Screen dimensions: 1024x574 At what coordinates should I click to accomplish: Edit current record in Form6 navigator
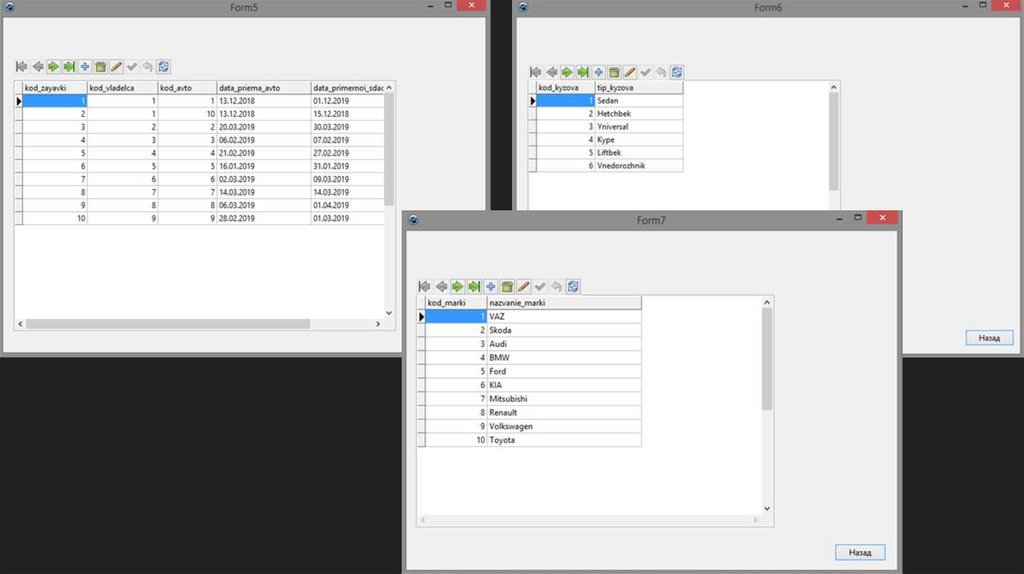(x=630, y=72)
